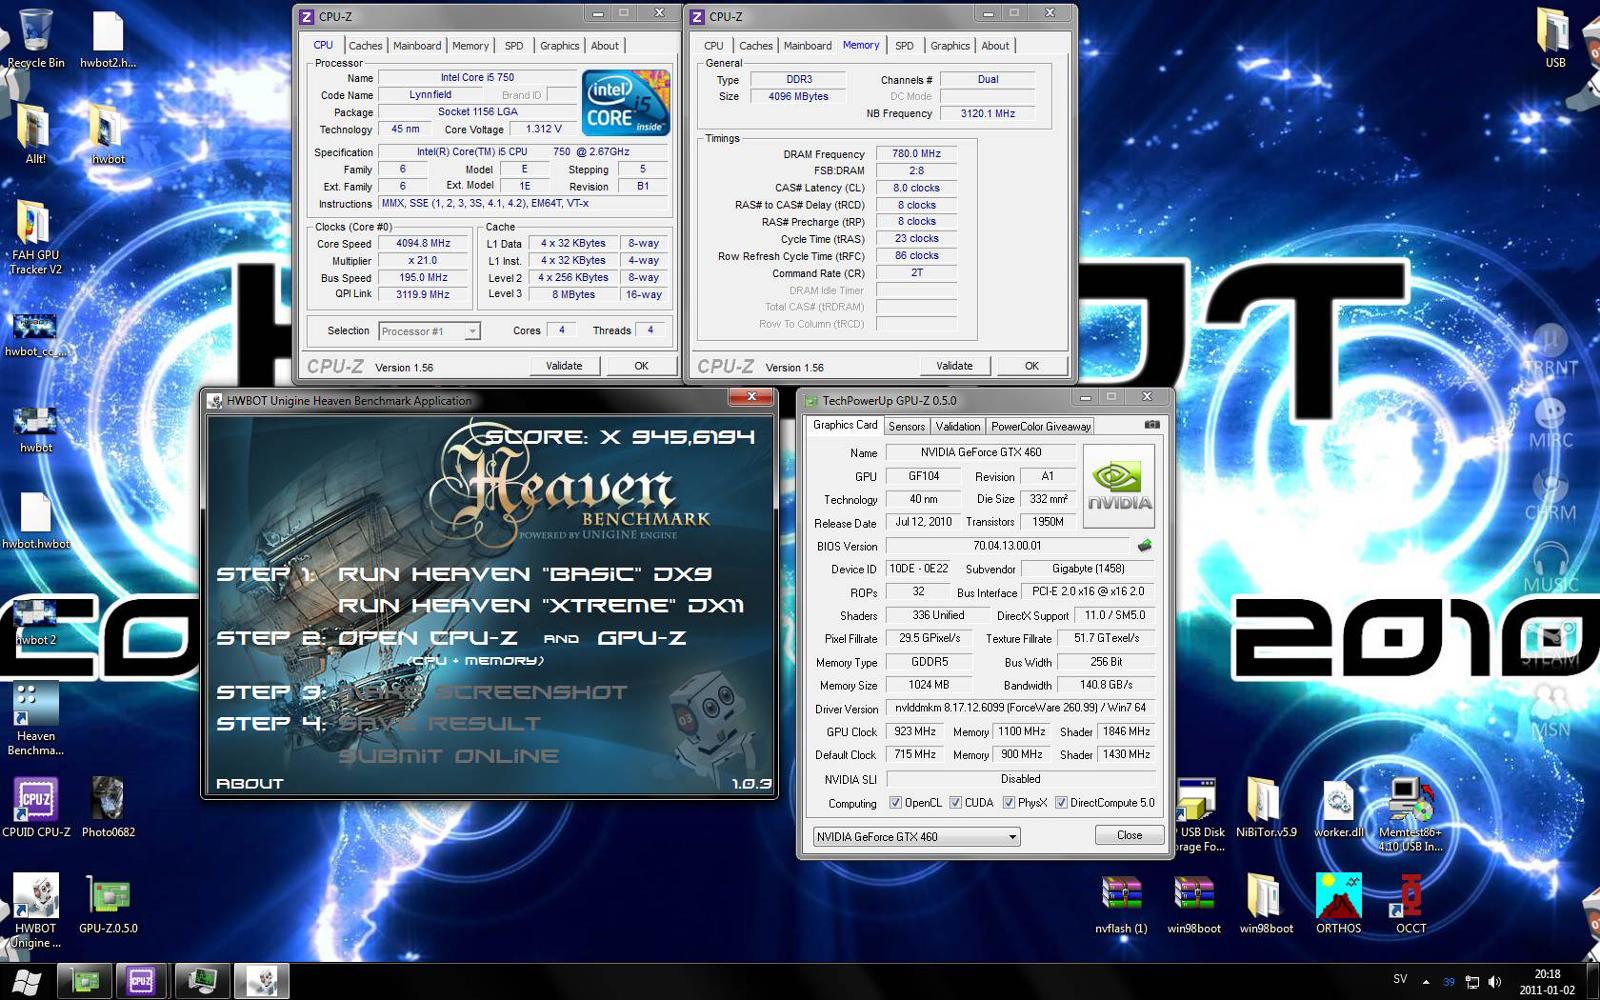Click the BIOS Version field 70.04.13.00.01
Image resolution: width=1600 pixels, height=1000 pixels.
pyautogui.click(x=1007, y=546)
